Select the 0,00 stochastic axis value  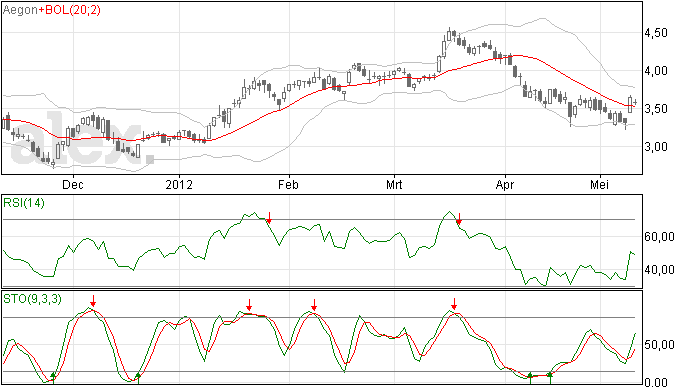[656, 382]
